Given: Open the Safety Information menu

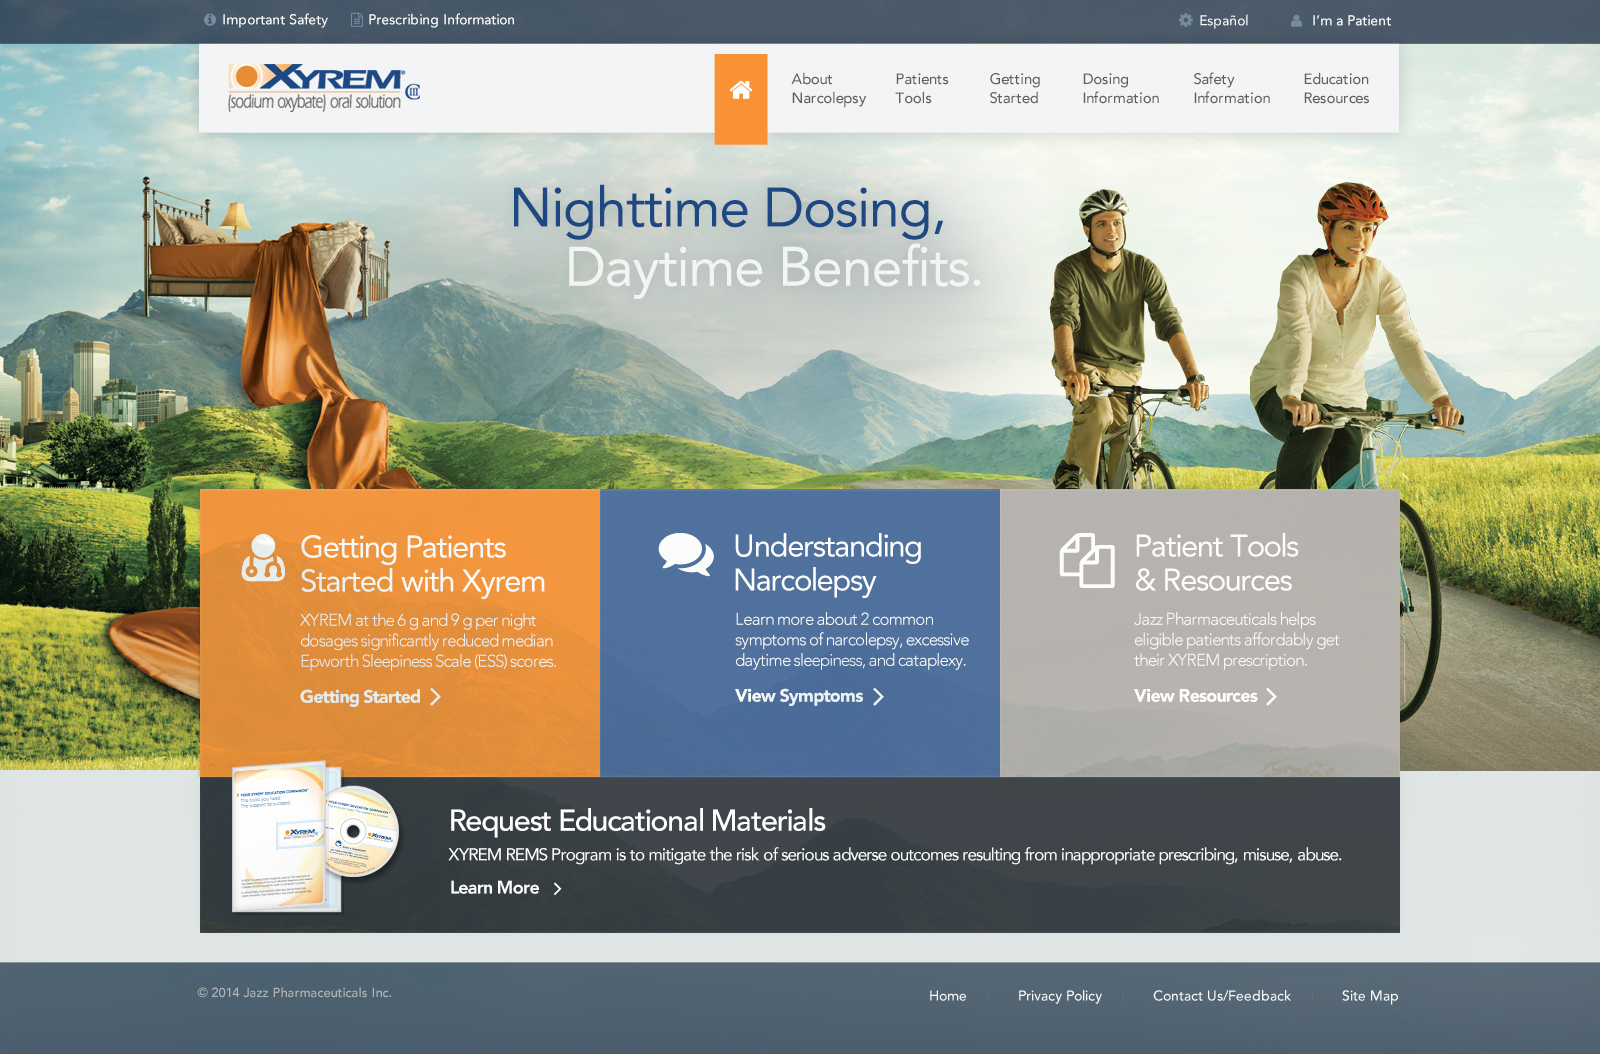Looking at the screenshot, I should (1232, 88).
